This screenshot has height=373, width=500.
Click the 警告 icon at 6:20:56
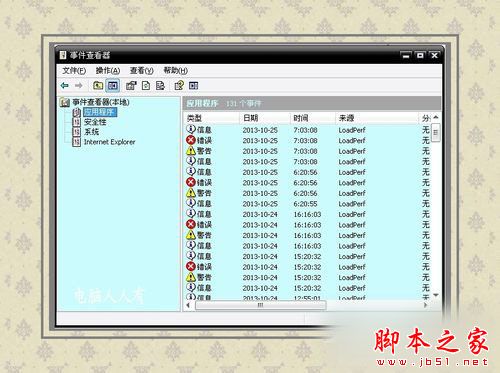point(191,193)
